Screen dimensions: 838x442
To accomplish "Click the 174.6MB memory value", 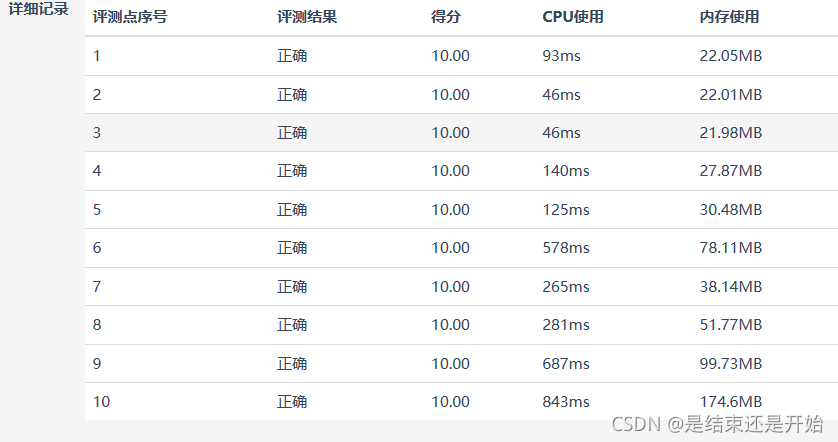I will click(x=731, y=401).
